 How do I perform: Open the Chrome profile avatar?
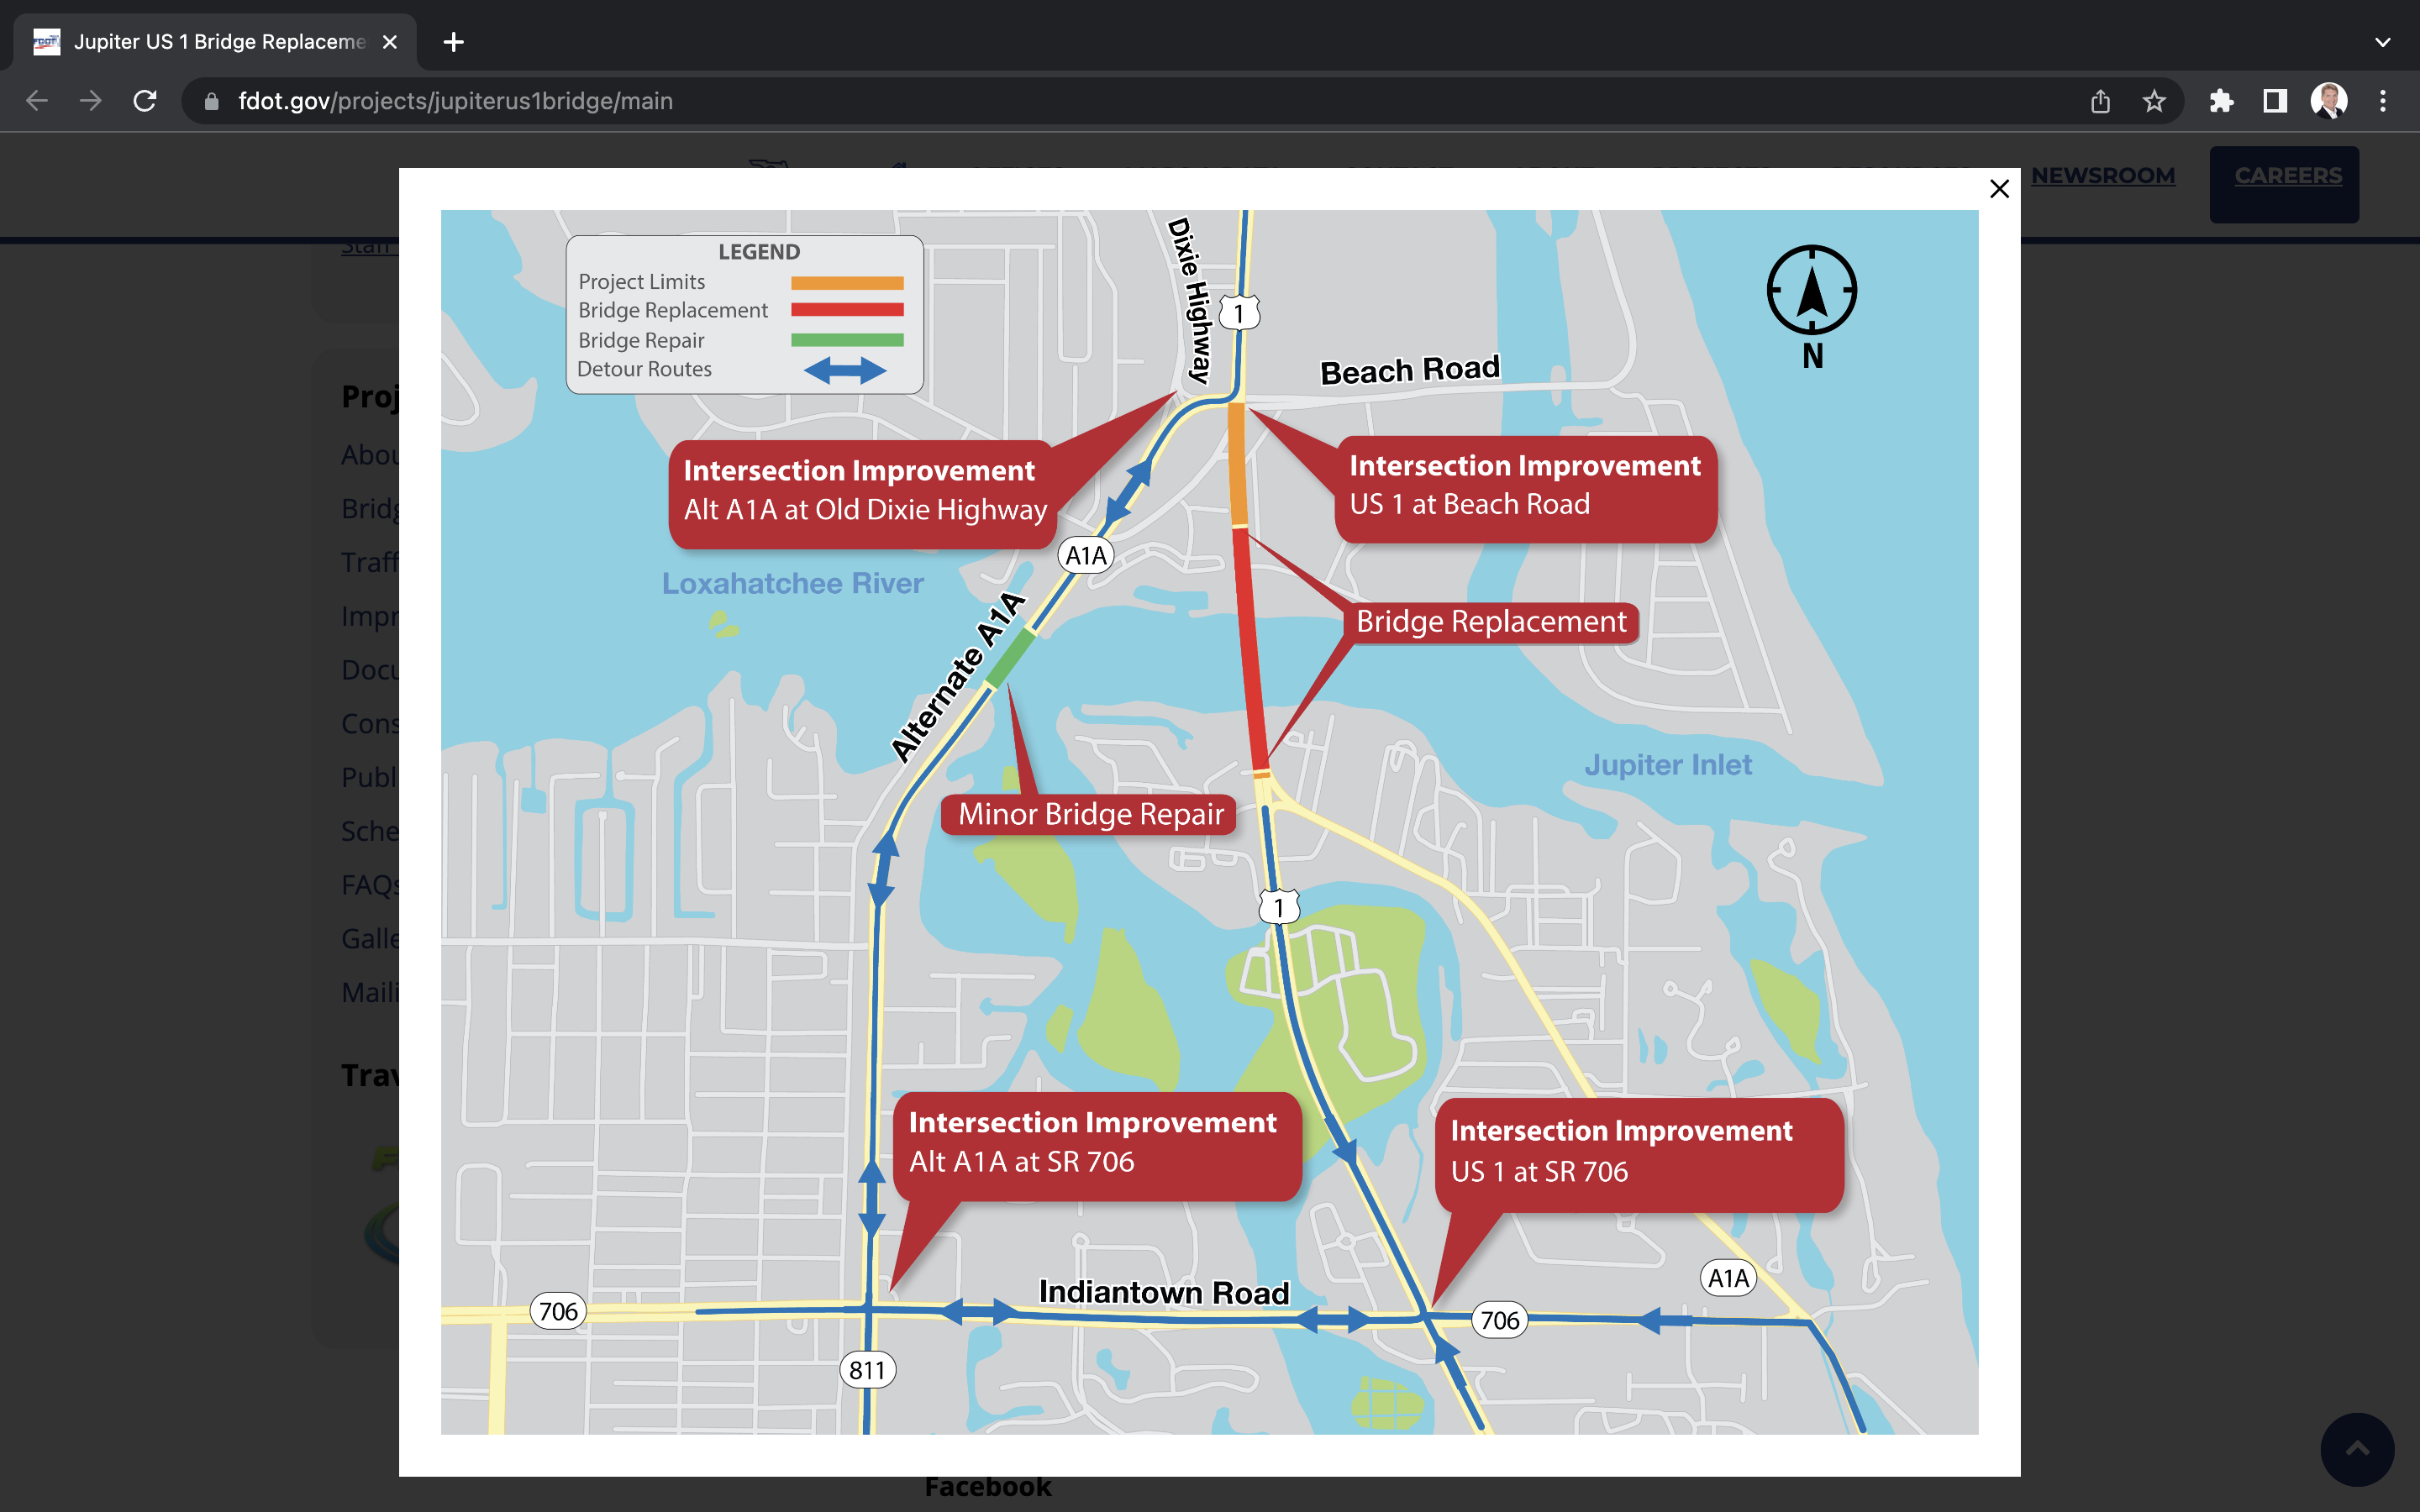(2329, 101)
